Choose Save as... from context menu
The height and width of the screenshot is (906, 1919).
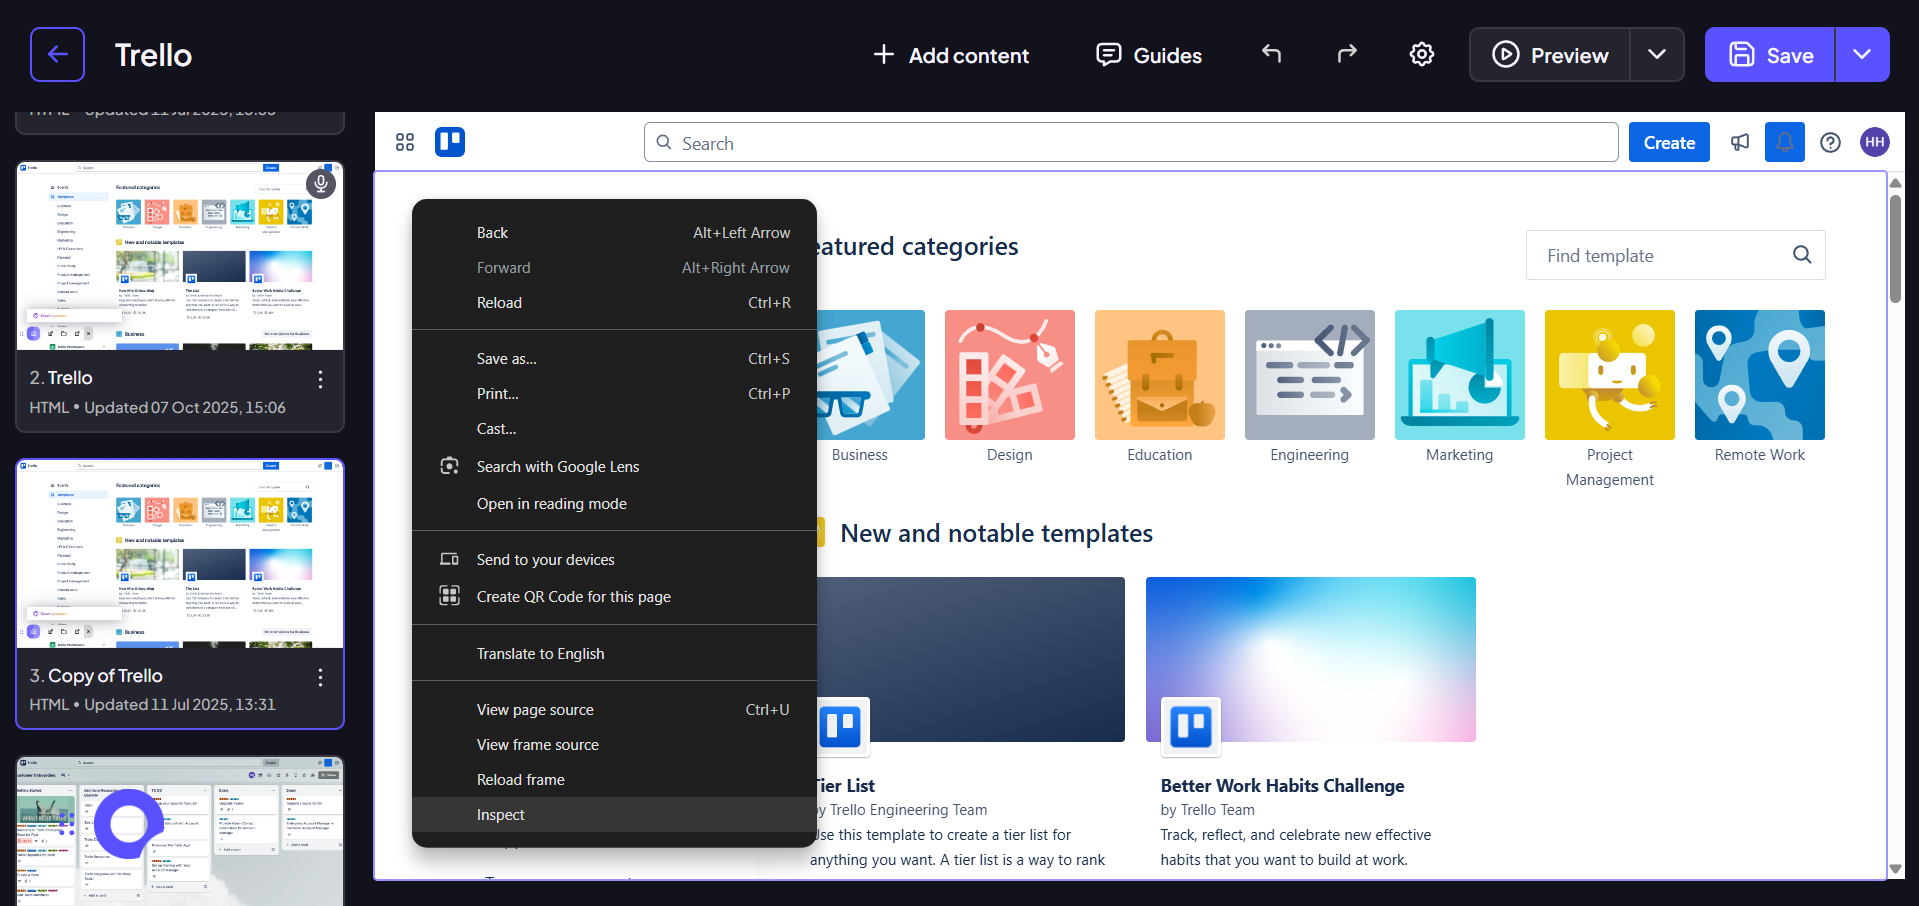[x=614, y=358]
